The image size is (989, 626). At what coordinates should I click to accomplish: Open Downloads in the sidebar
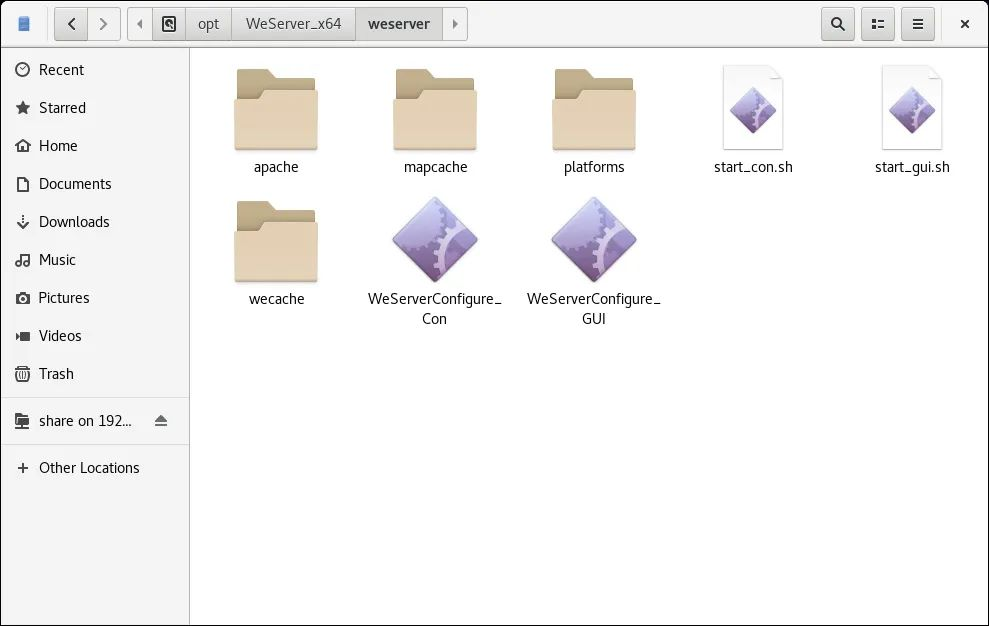[95, 221]
